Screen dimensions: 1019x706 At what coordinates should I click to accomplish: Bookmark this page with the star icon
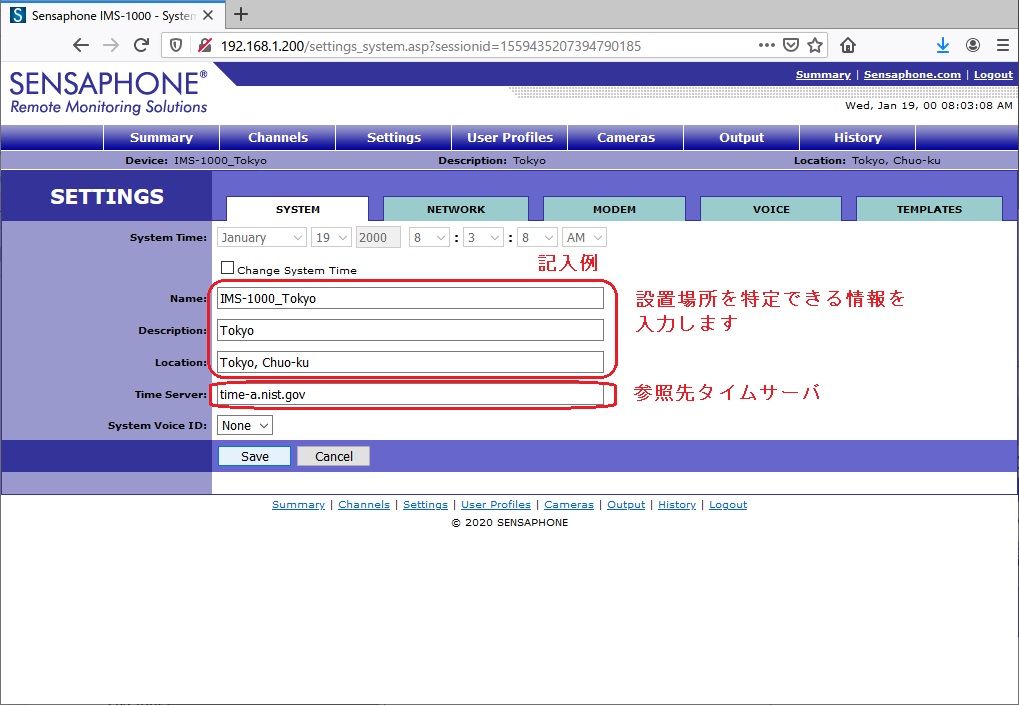[815, 46]
